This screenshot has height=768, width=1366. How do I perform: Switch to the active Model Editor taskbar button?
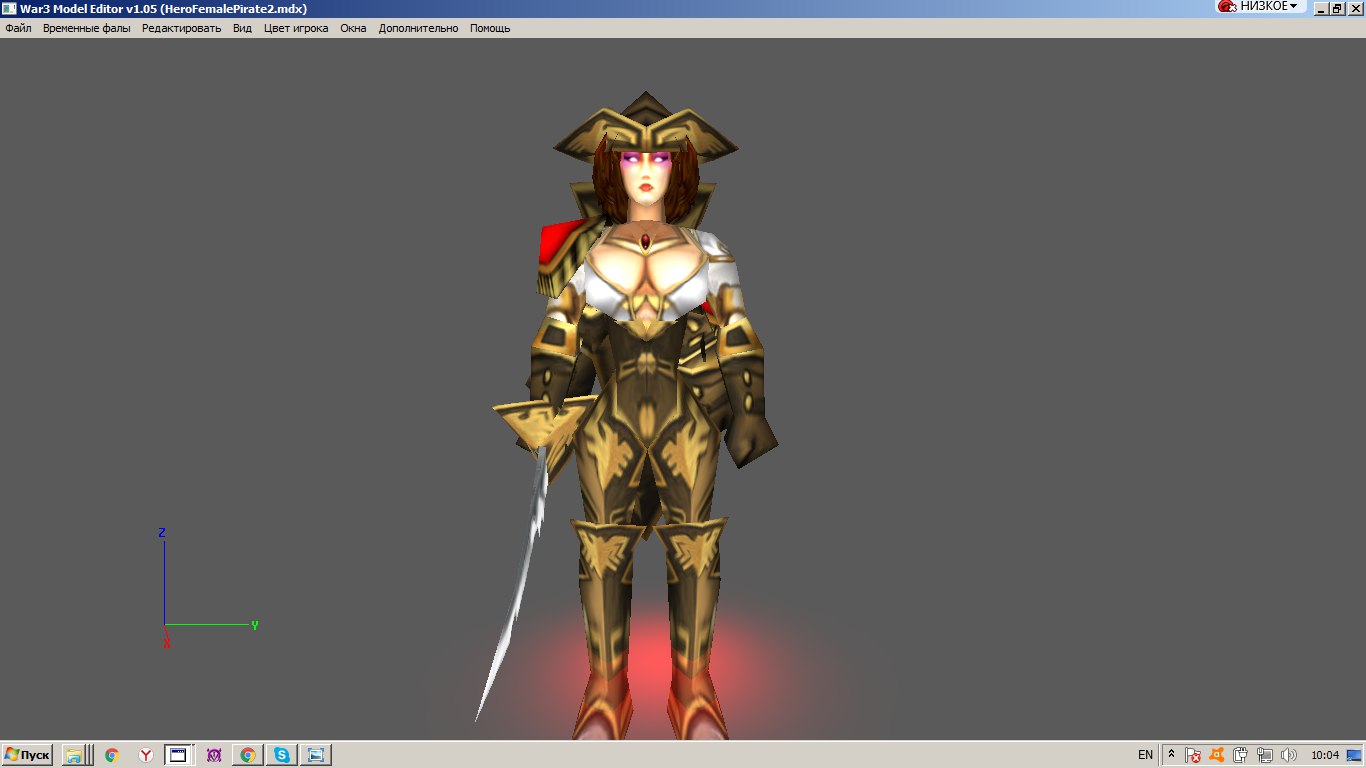(179, 755)
